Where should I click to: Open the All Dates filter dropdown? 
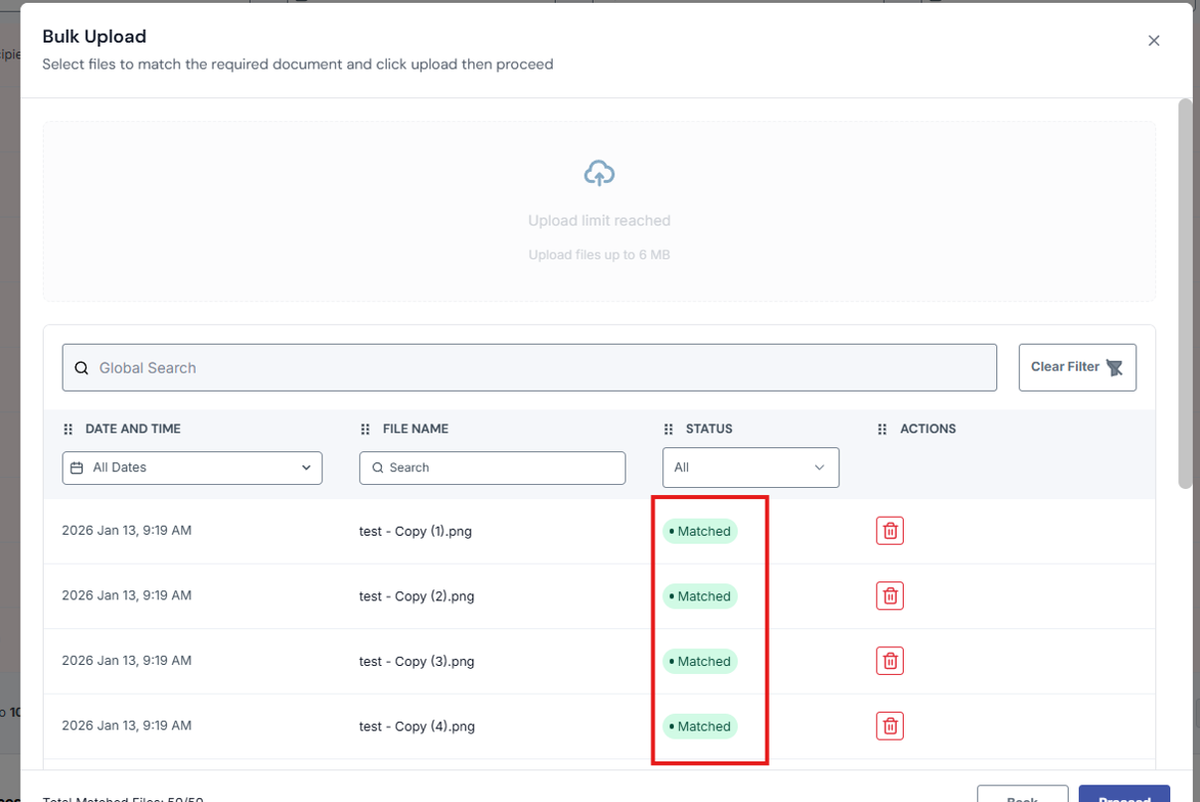coord(192,468)
